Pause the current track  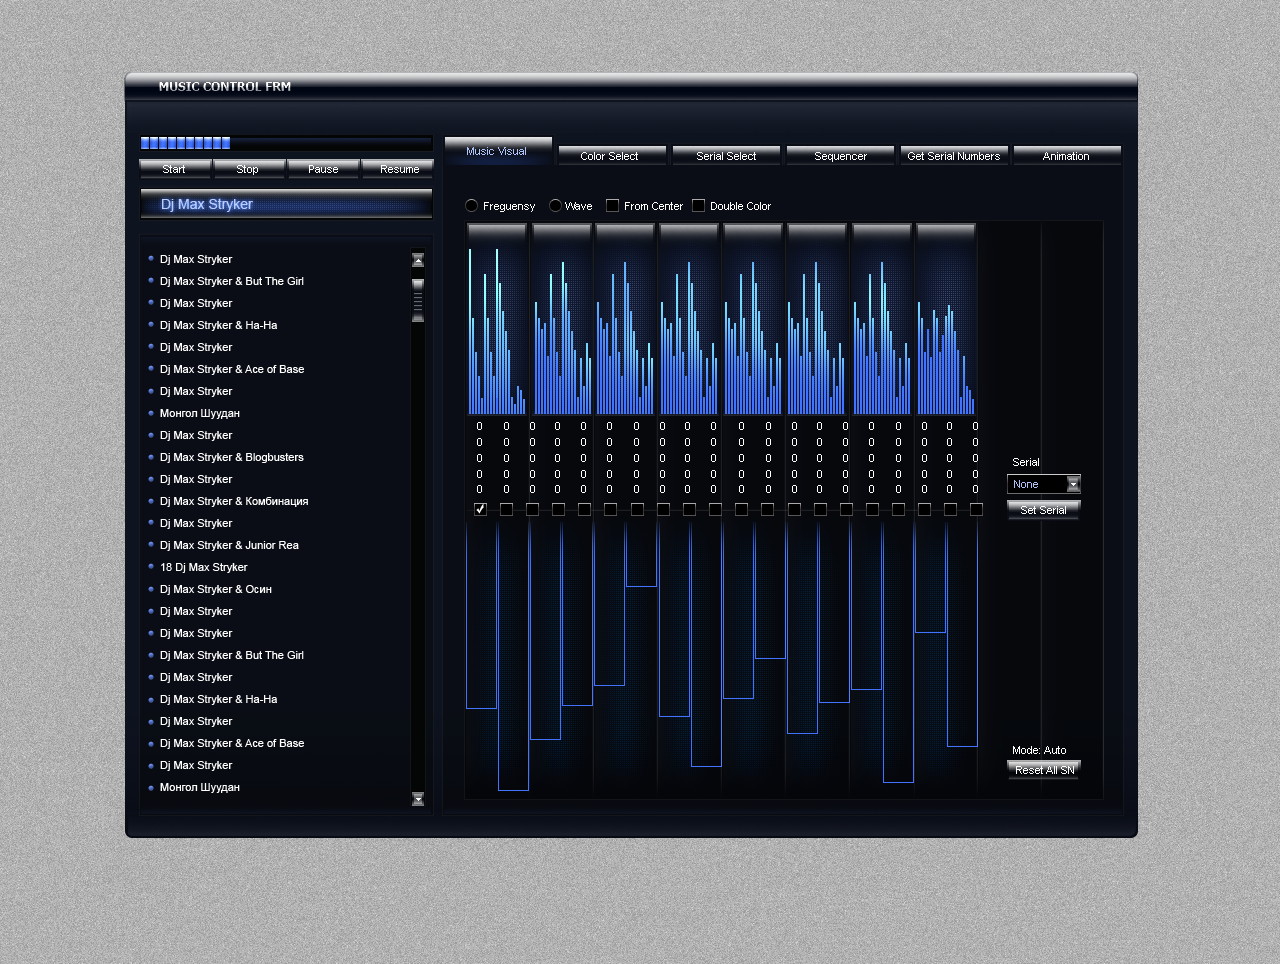coord(323,169)
